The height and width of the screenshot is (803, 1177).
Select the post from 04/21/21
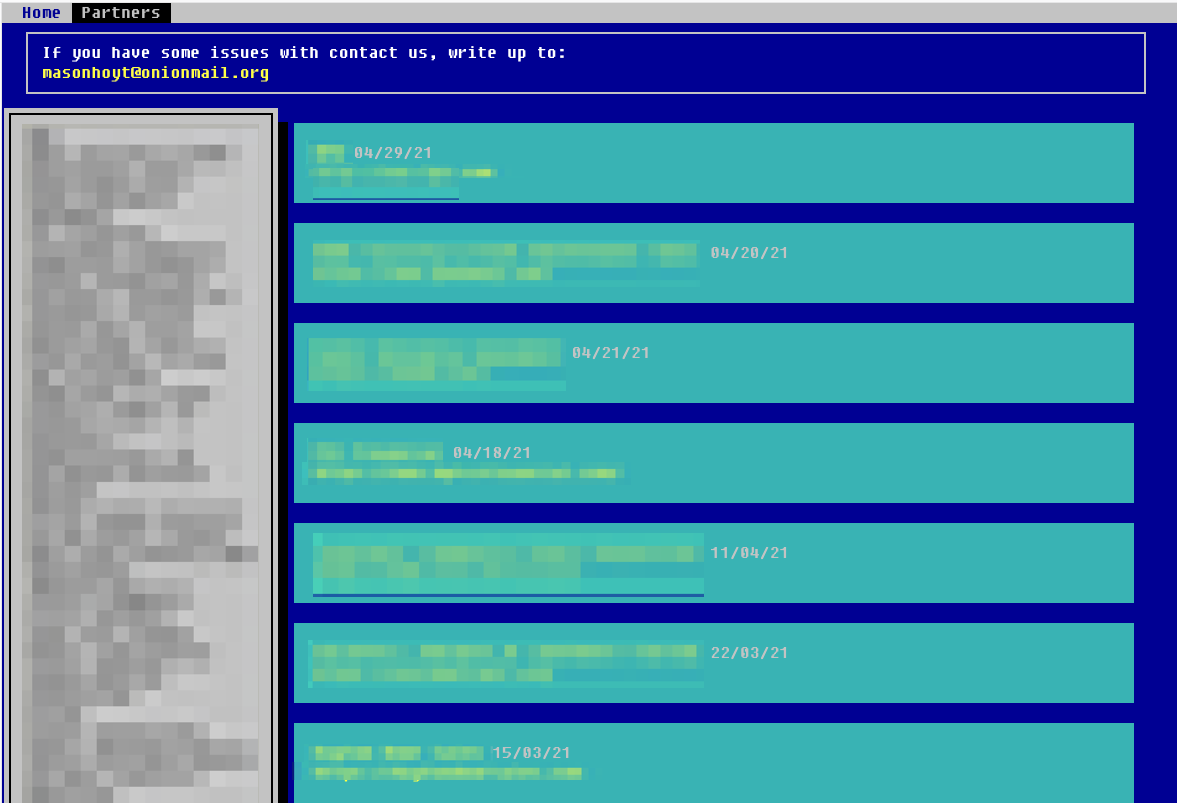pyautogui.click(x=713, y=362)
